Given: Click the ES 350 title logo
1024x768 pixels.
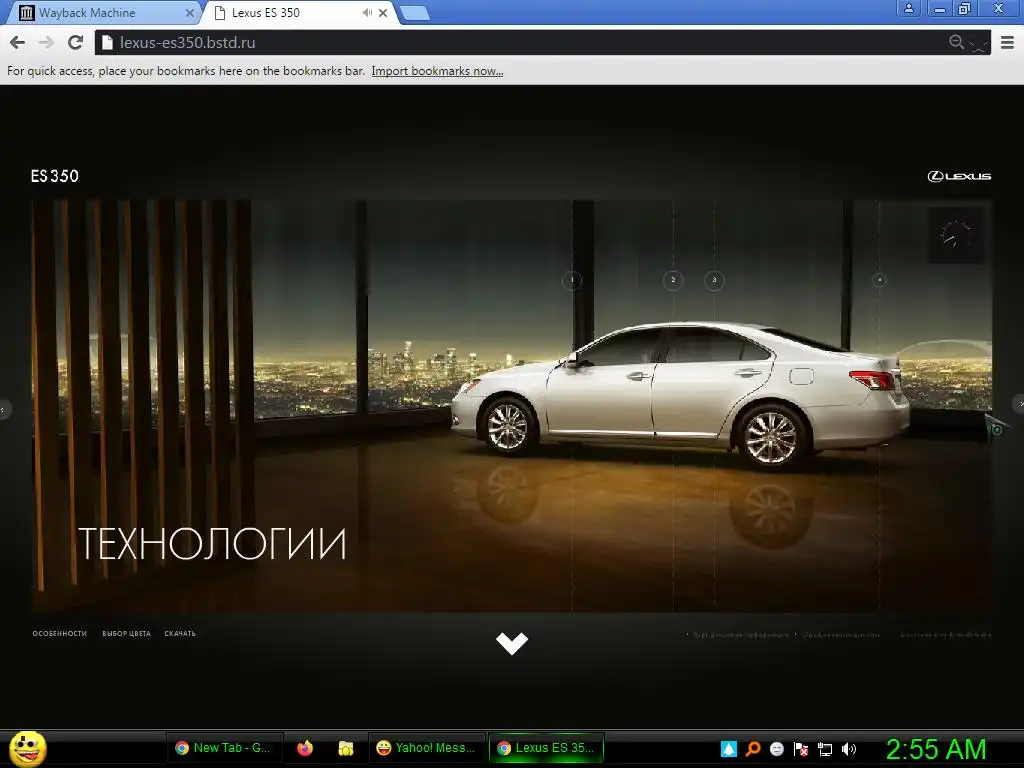Looking at the screenshot, I should (x=55, y=176).
